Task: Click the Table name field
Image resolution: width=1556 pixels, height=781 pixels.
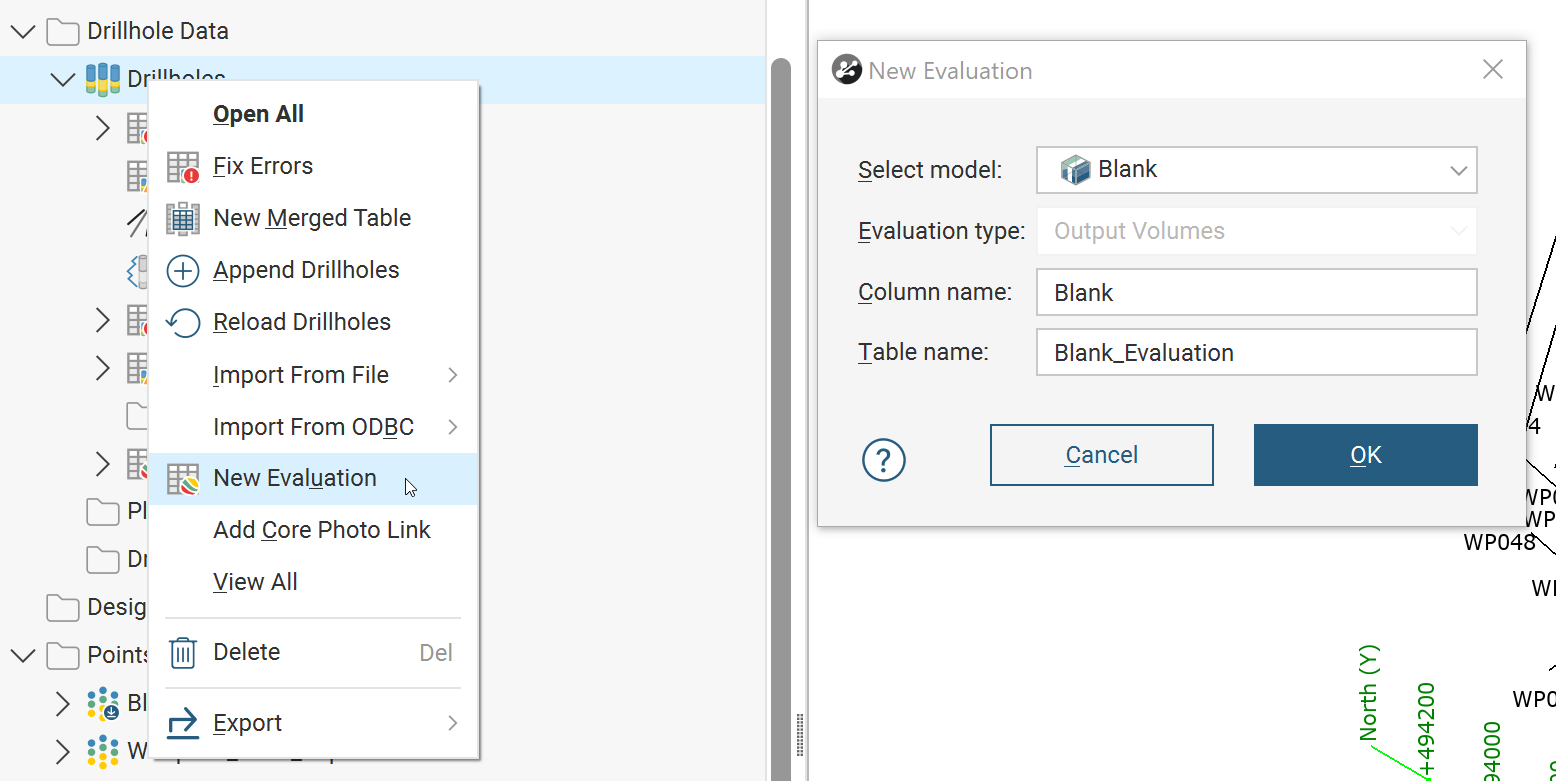Action: coord(1257,353)
